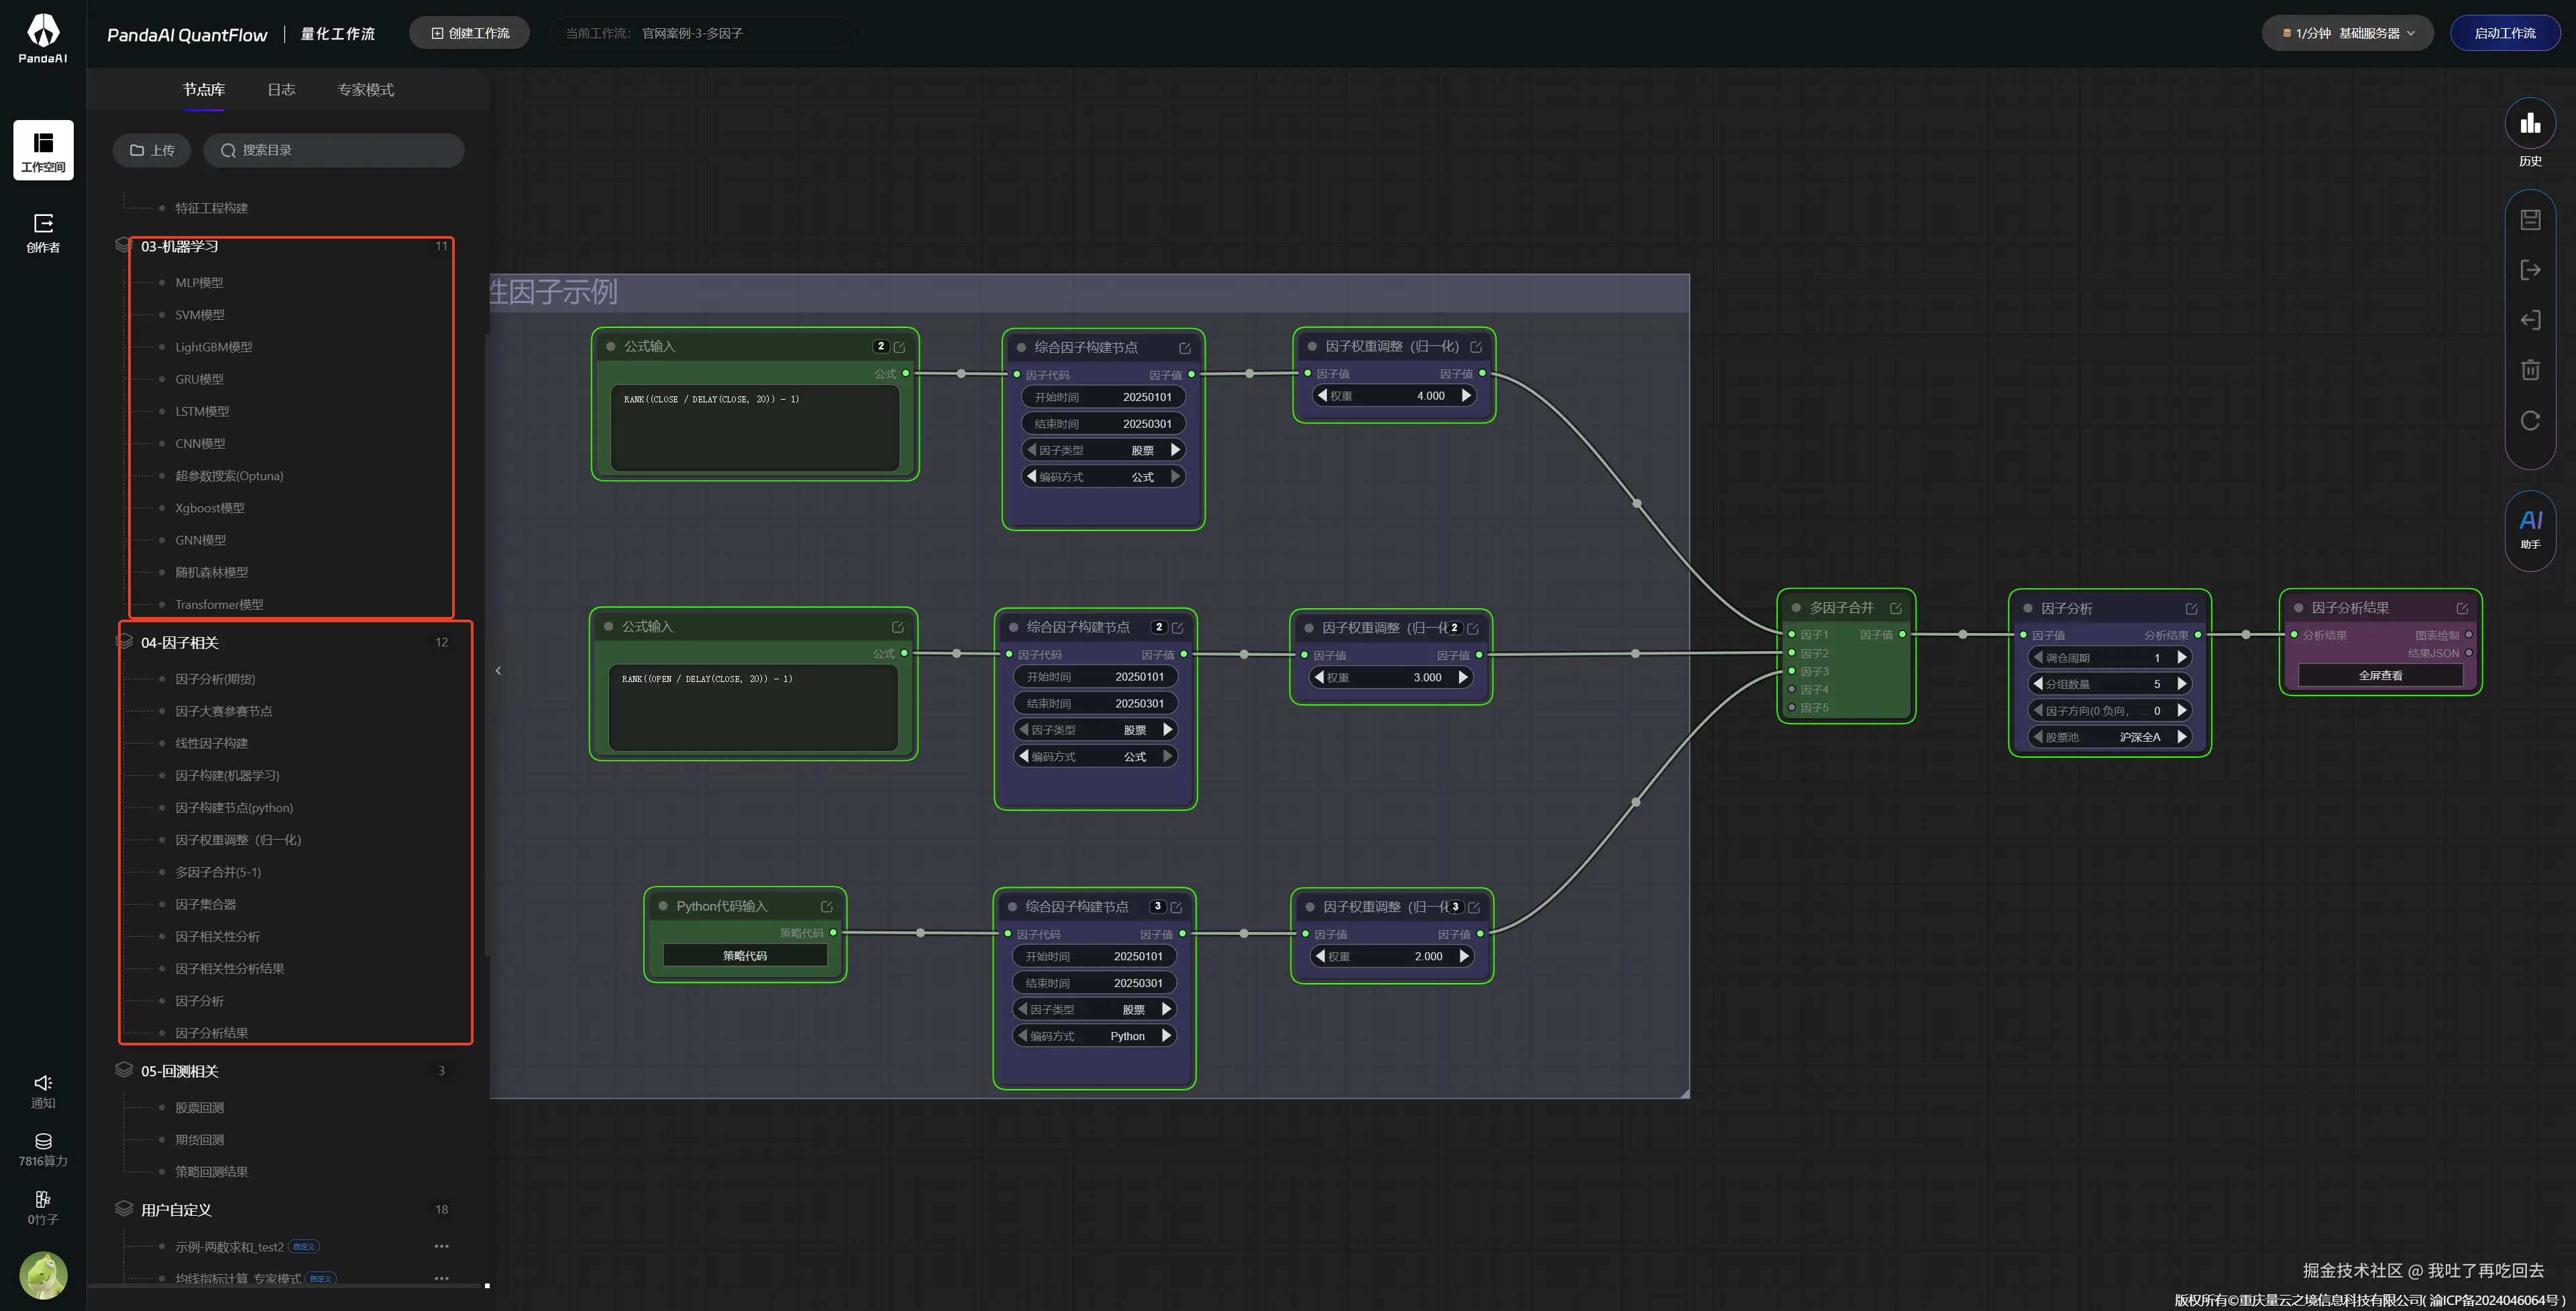Focus the 搜索目录 search field
The width and height of the screenshot is (2576, 1311).
[x=333, y=150]
